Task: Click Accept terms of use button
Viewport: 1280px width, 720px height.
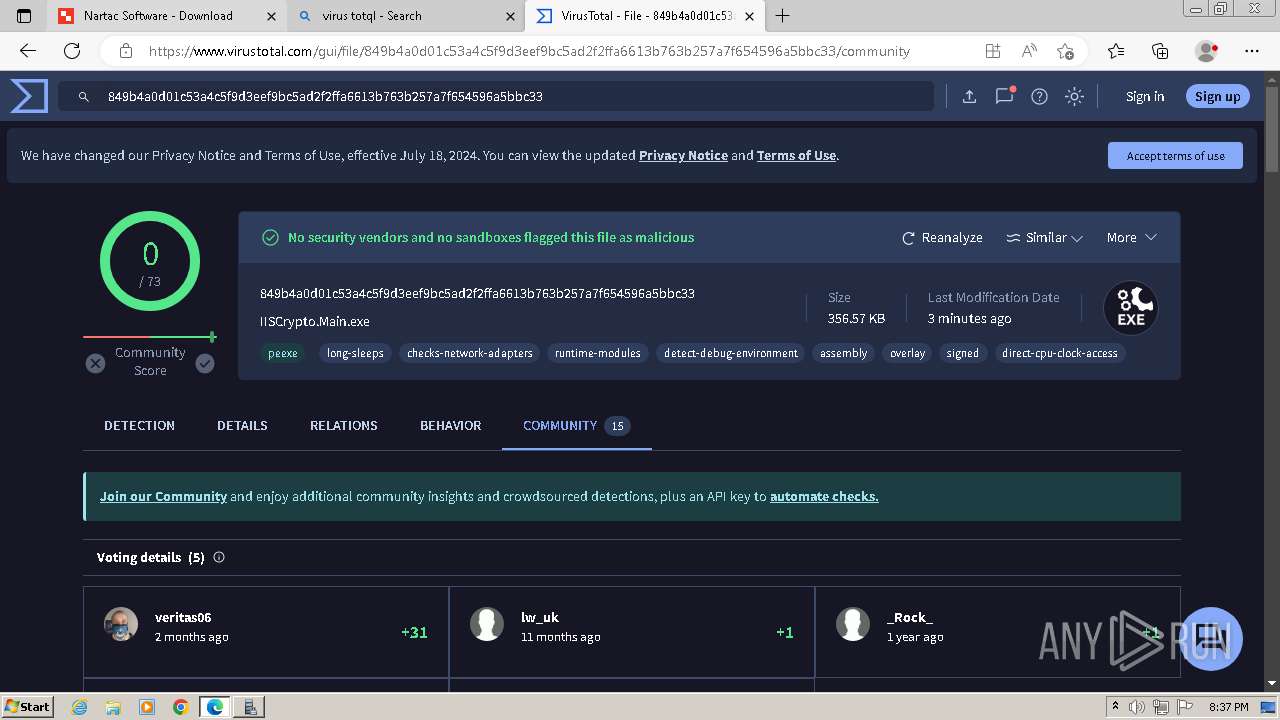Action: click(1175, 155)
